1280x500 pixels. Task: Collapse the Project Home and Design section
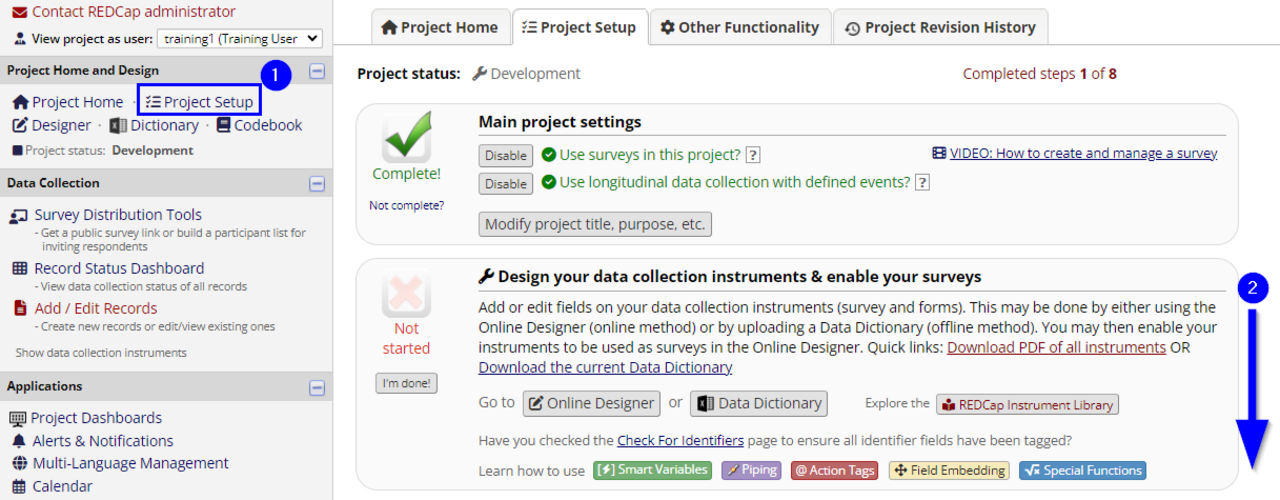point(317,71)
